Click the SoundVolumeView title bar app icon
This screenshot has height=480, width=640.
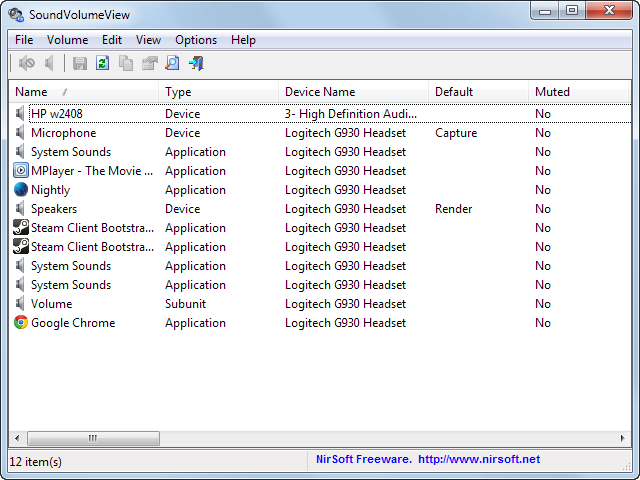[16, 15]
